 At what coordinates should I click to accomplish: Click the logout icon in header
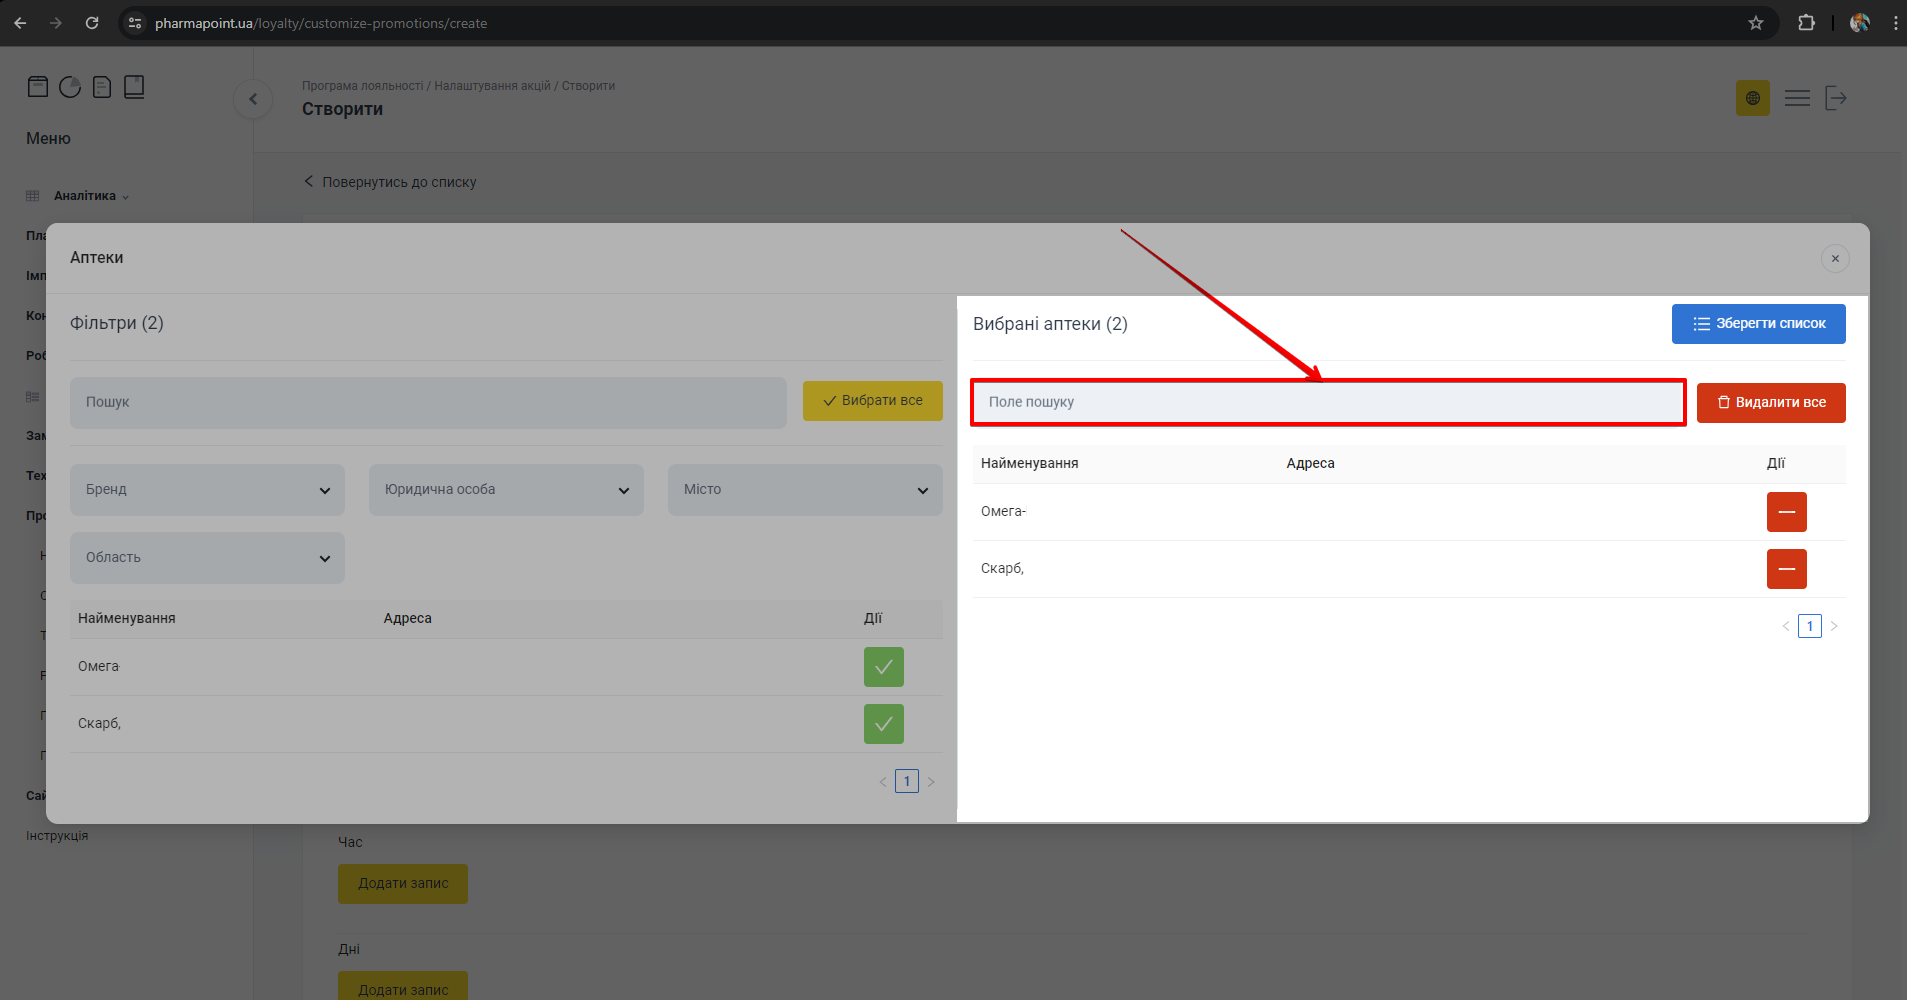point(1835,98)
